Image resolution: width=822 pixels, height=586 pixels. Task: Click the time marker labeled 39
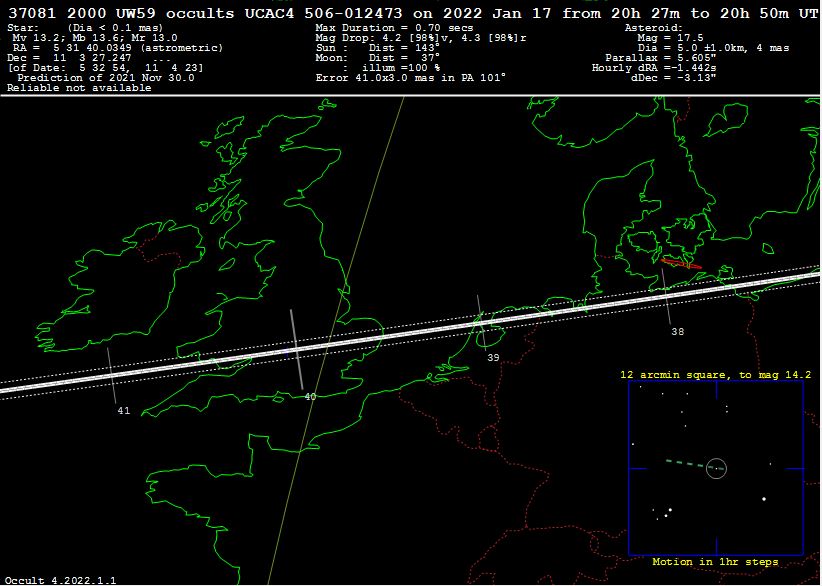(493, 357)
